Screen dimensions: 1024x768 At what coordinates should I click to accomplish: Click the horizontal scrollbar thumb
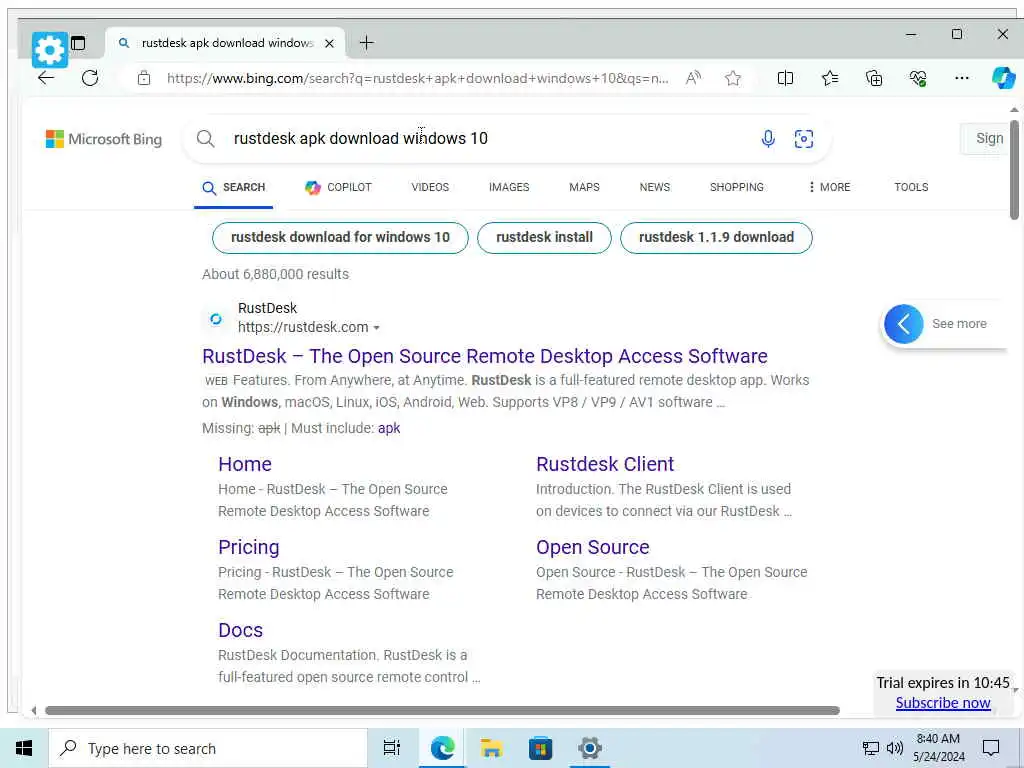click(x=442, y=711)
